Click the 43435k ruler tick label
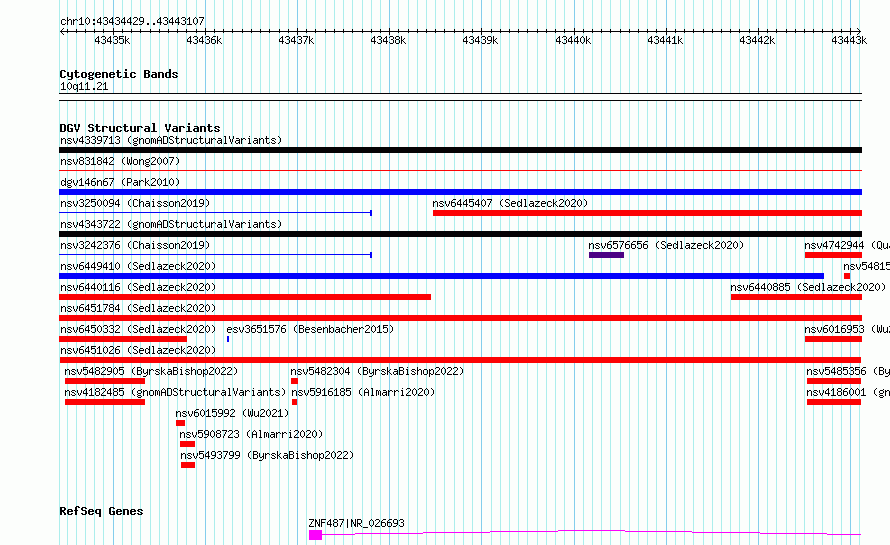The height and width of the screenshot is (545, 890). (112, 40)
